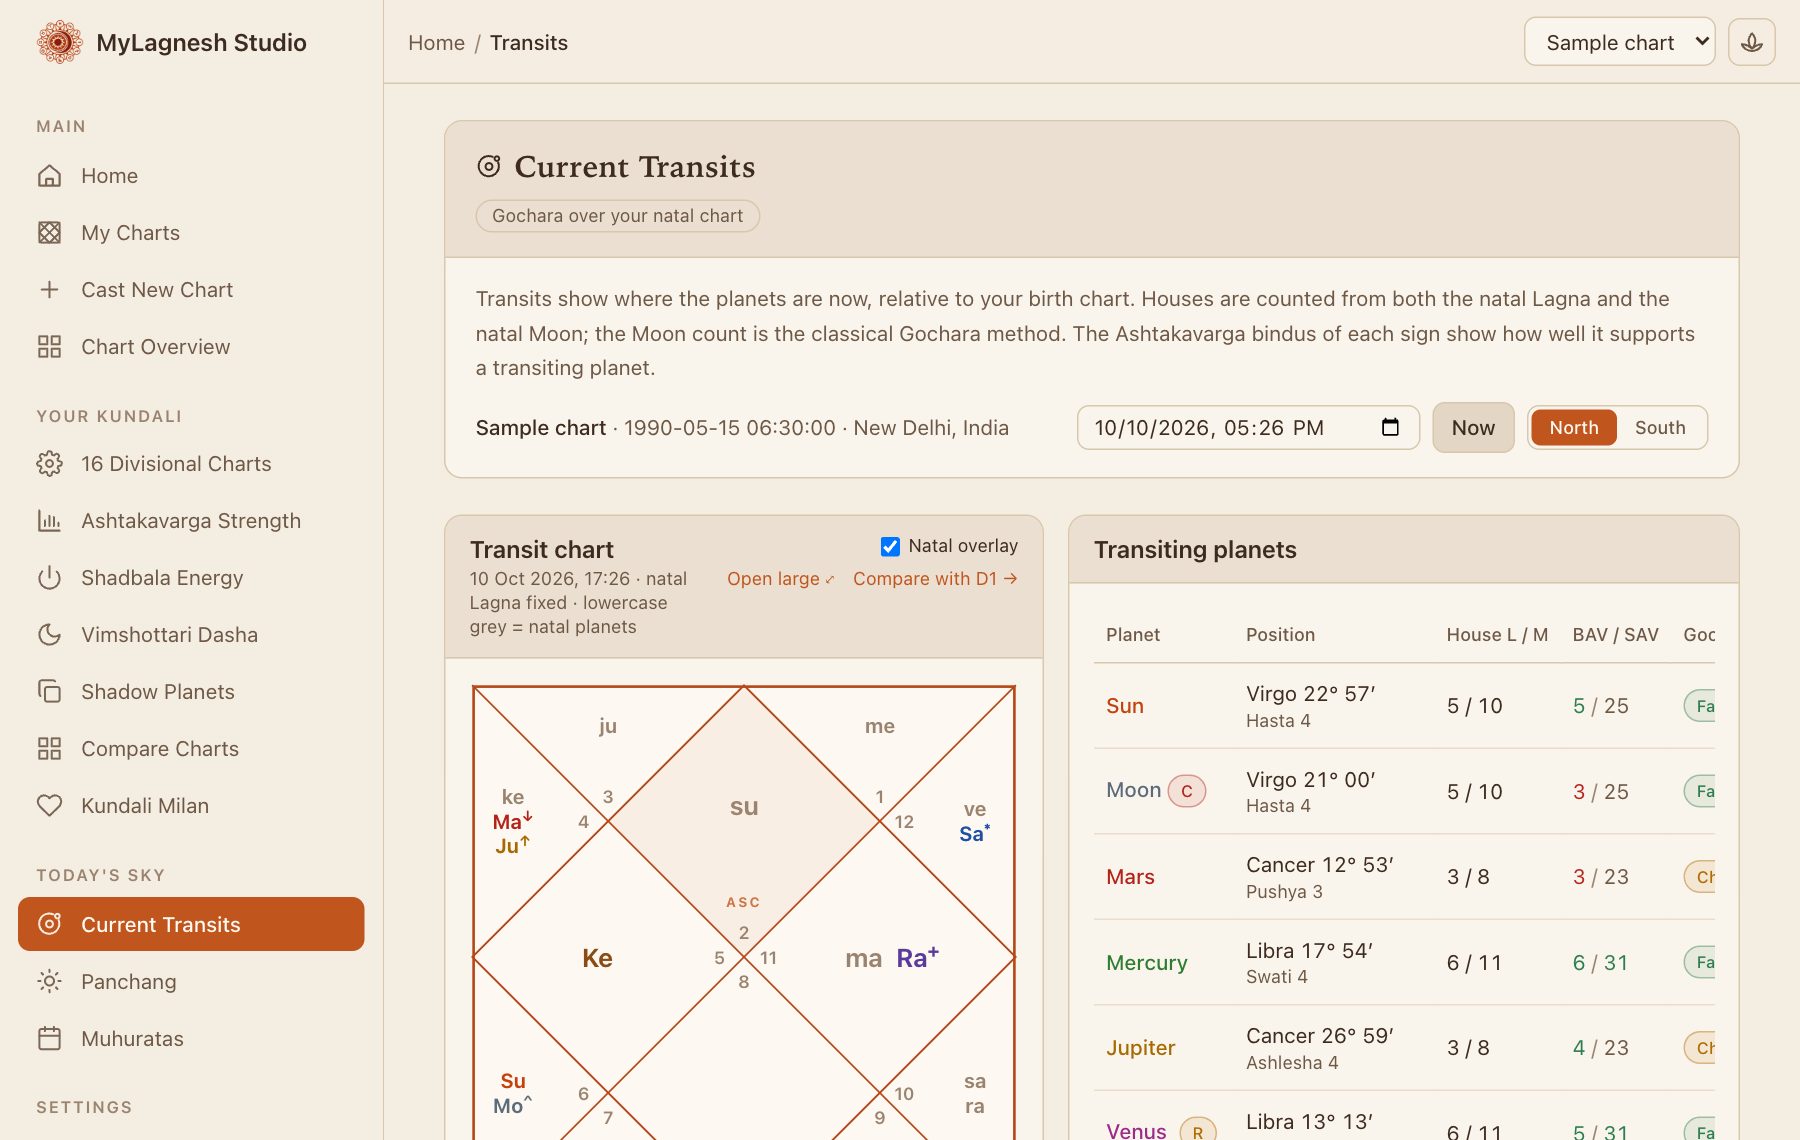This screenshot has width=1800, height=1140.
Task: Click the heart icon for Kundali Milan
Action: [x=49, y=806]
